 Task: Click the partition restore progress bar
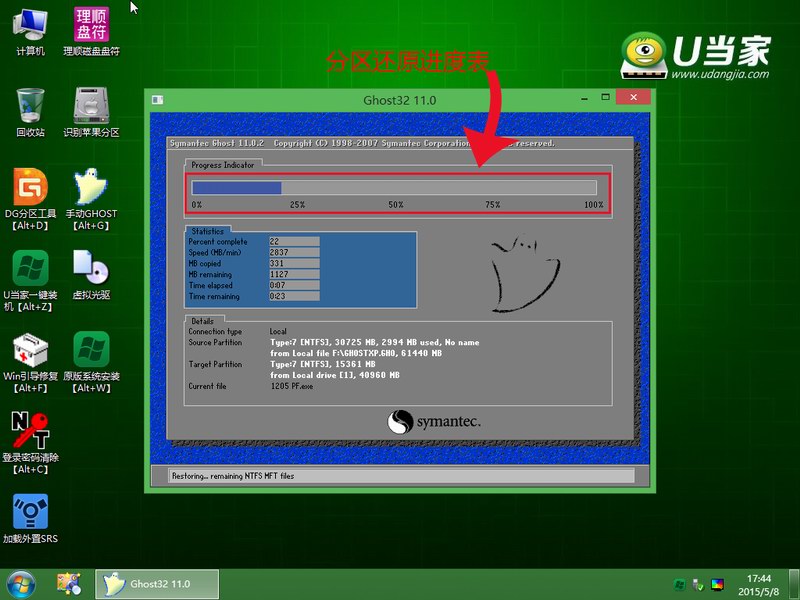[x=394, y=187]
